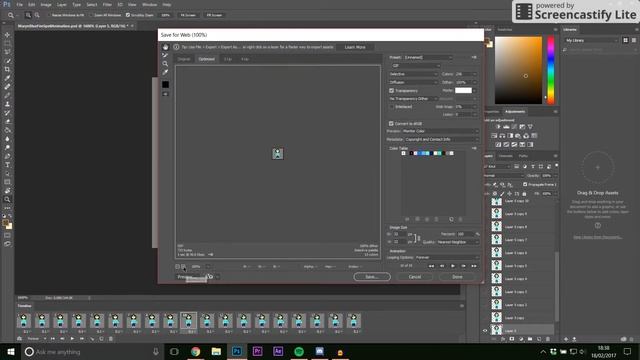Click the white Matte color swatch

pyautogui.click(x=463, y=90)
